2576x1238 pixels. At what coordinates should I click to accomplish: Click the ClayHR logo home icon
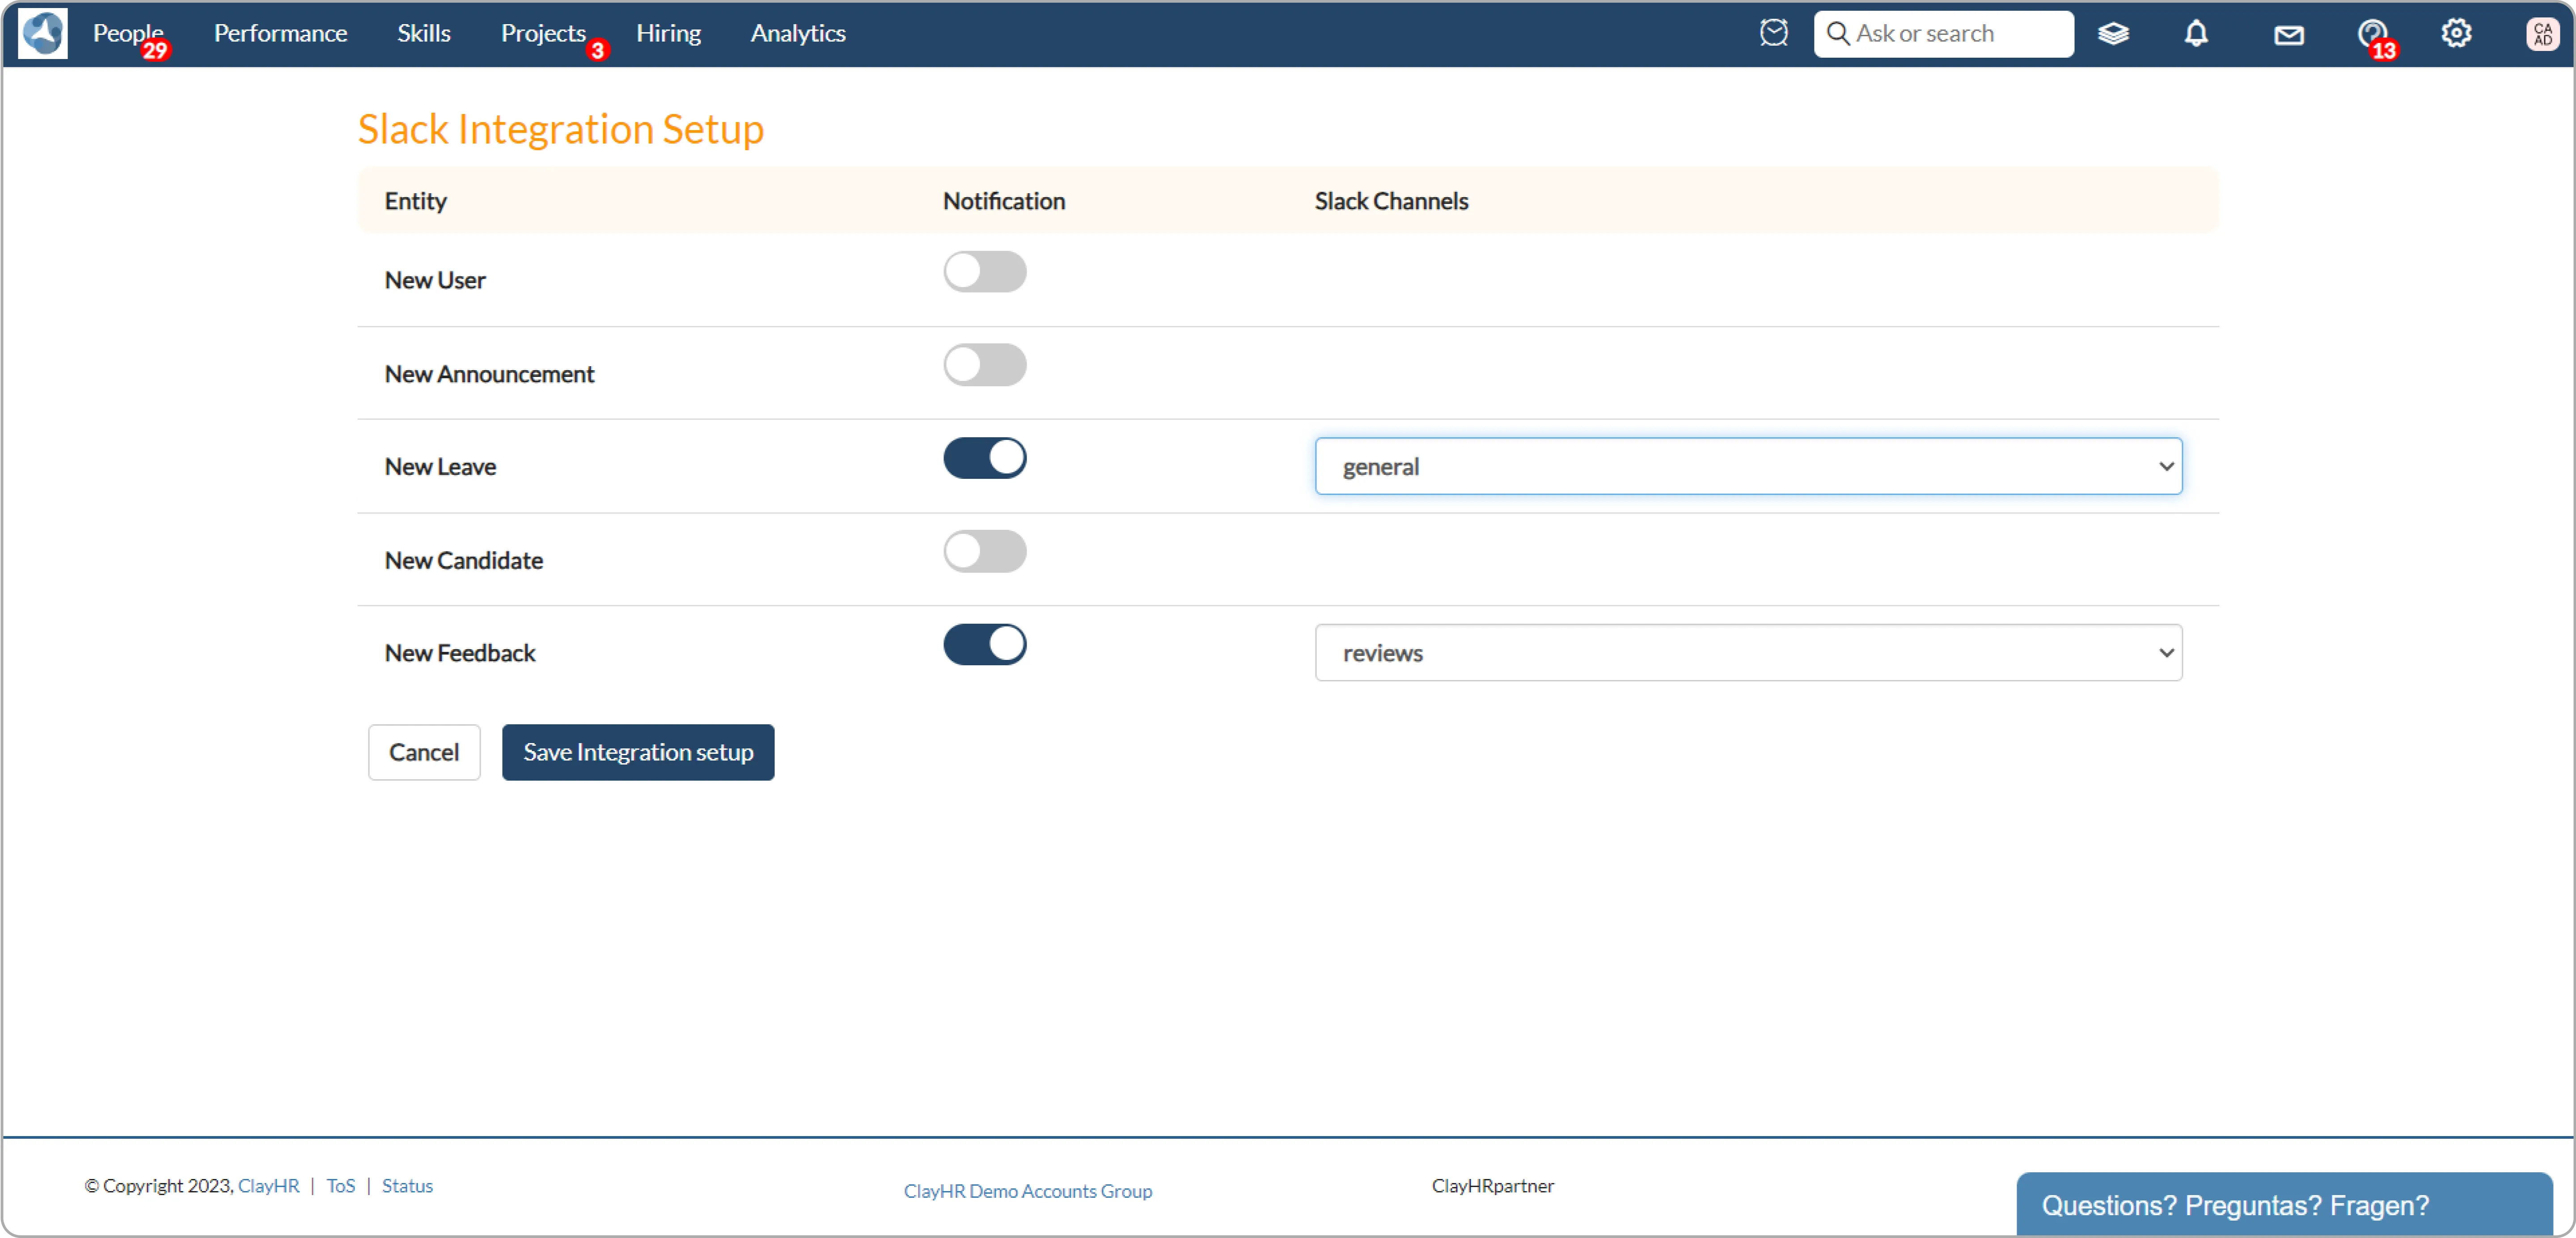[43, 33]
